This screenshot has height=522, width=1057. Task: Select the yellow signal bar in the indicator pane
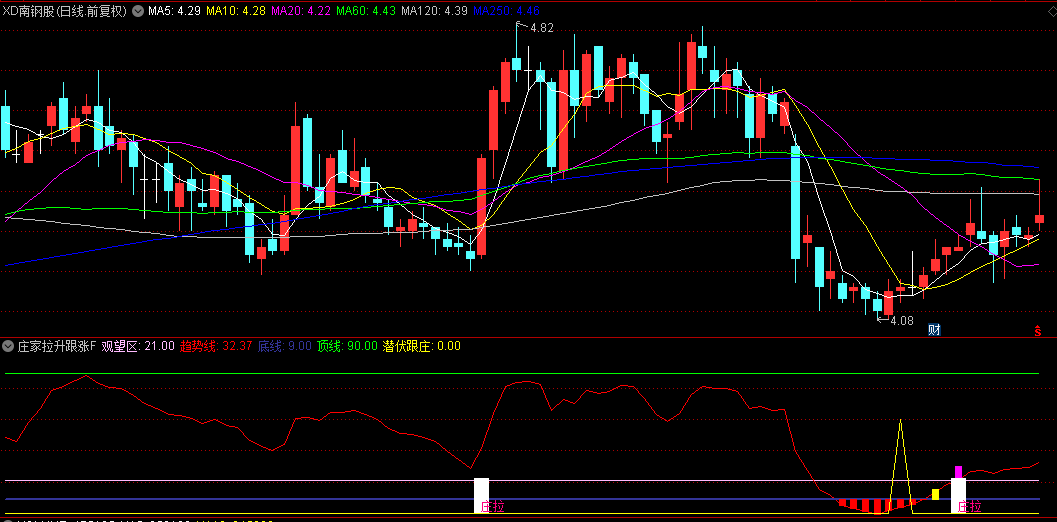coord(935,494)
